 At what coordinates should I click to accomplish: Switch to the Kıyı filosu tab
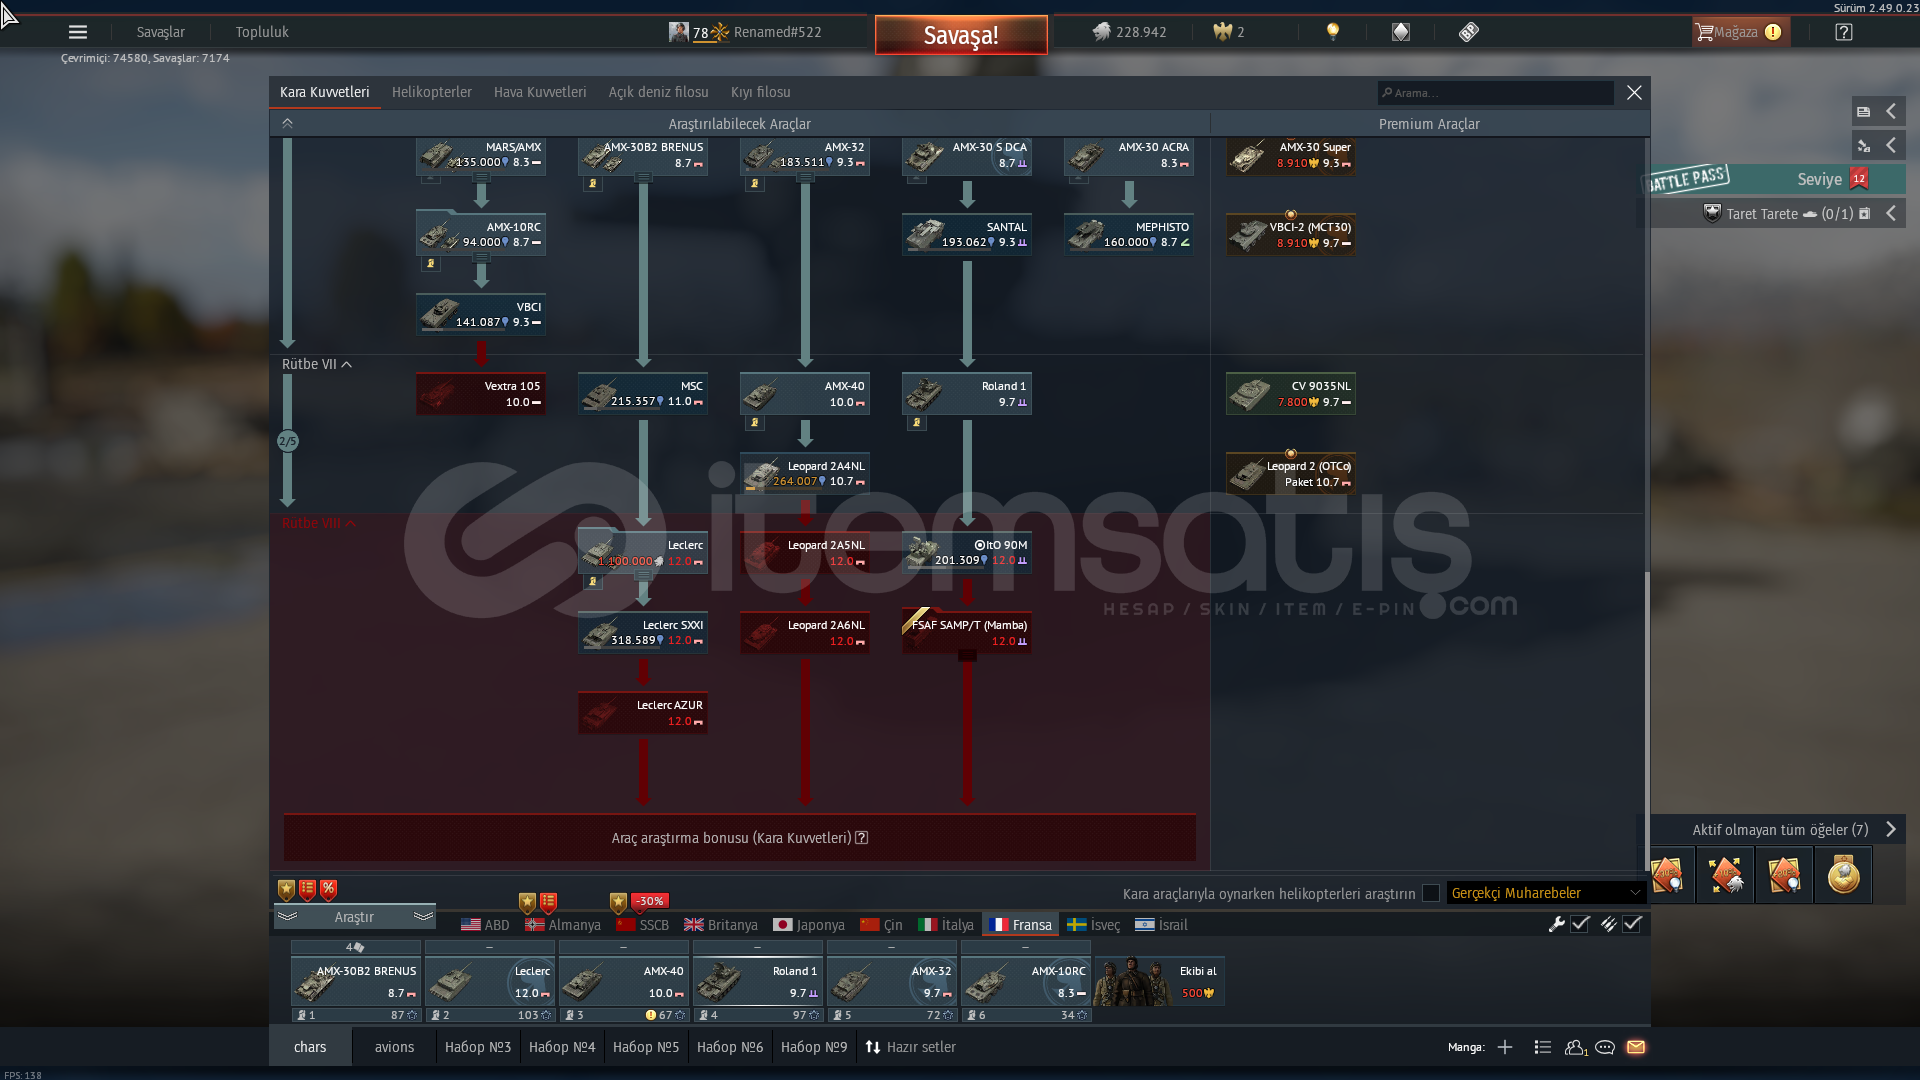pyautogui.click(x=760, y=92)
